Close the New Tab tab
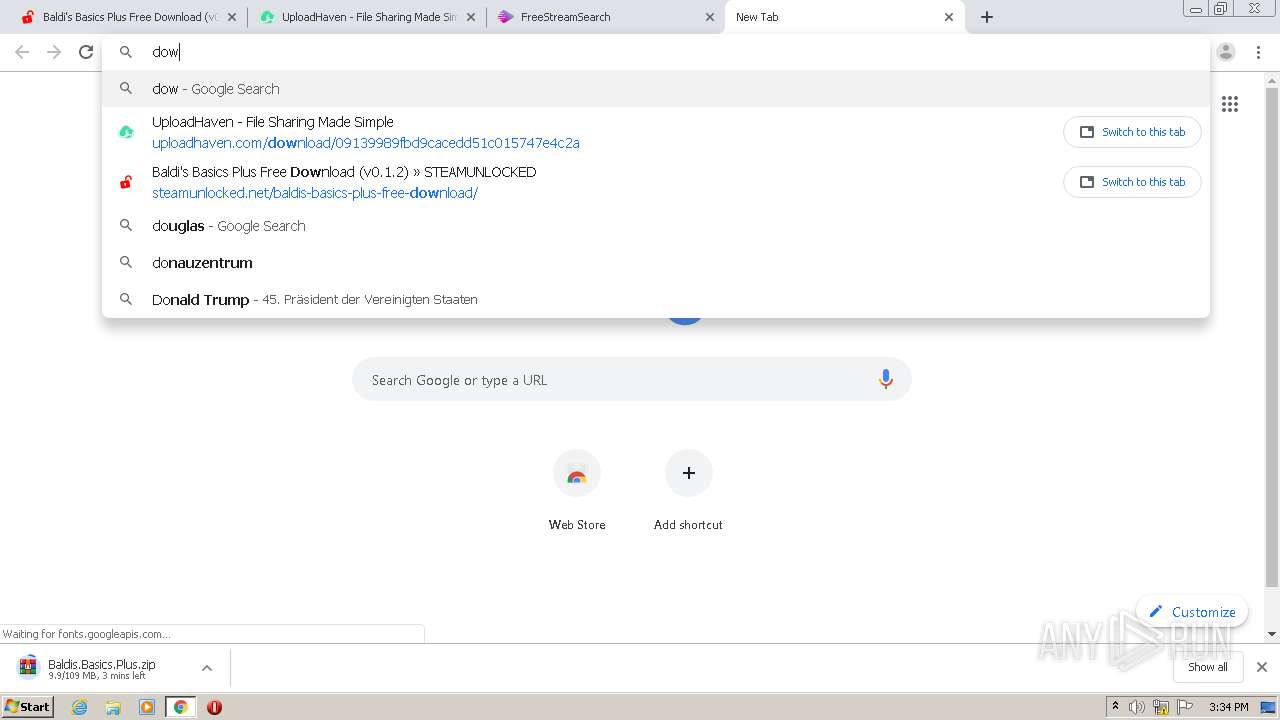 (949, 17)
